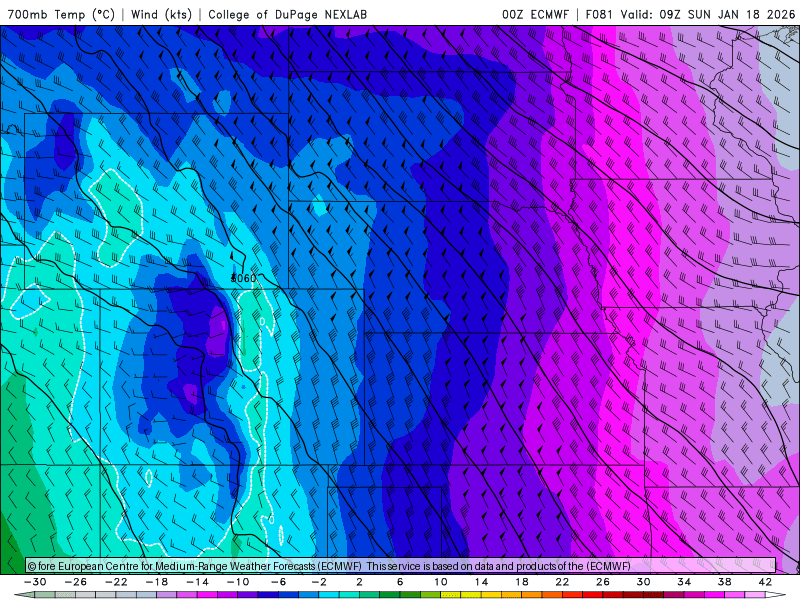
Task: Click the 6 colorbar tick label
Action: pyautogui.click(x=400, y=582)
